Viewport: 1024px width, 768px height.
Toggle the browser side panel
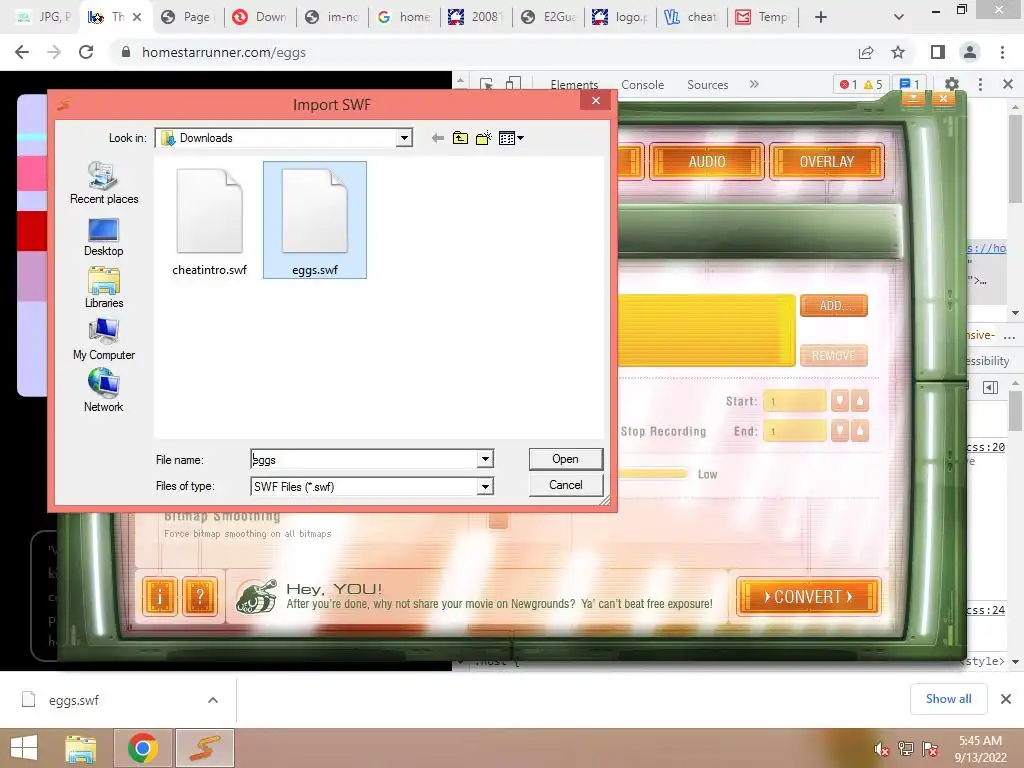[938, 52]
